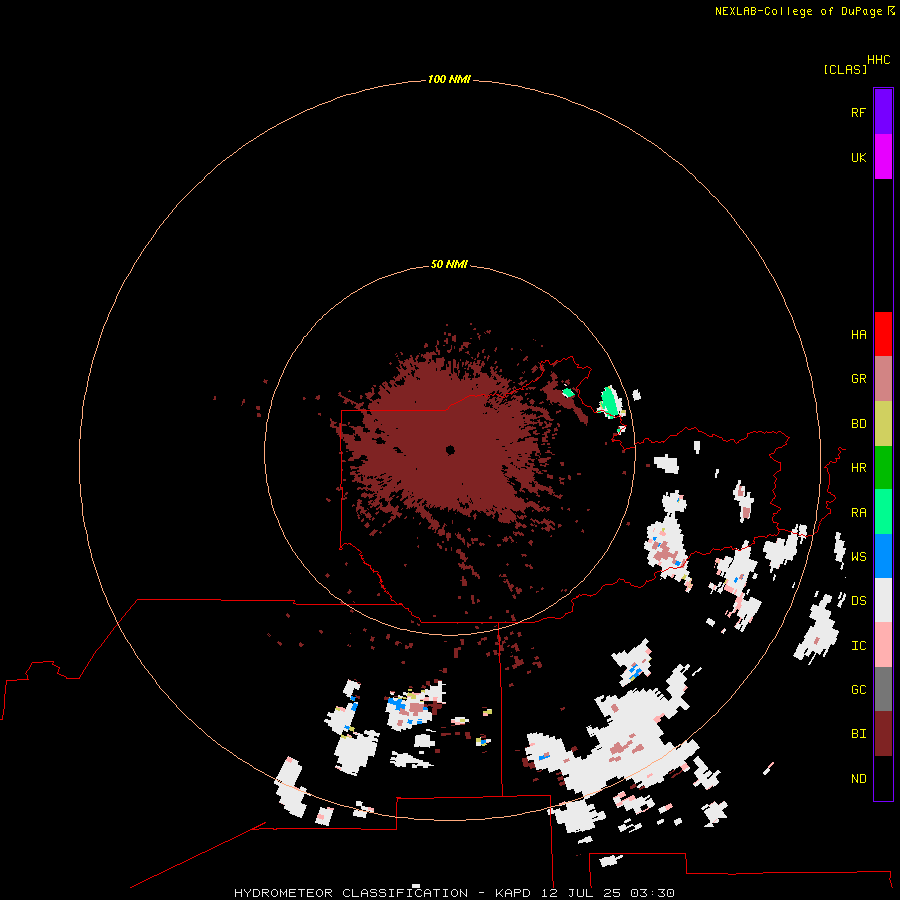
Task: Click the RF purple legend swatch
Action: 883,112
